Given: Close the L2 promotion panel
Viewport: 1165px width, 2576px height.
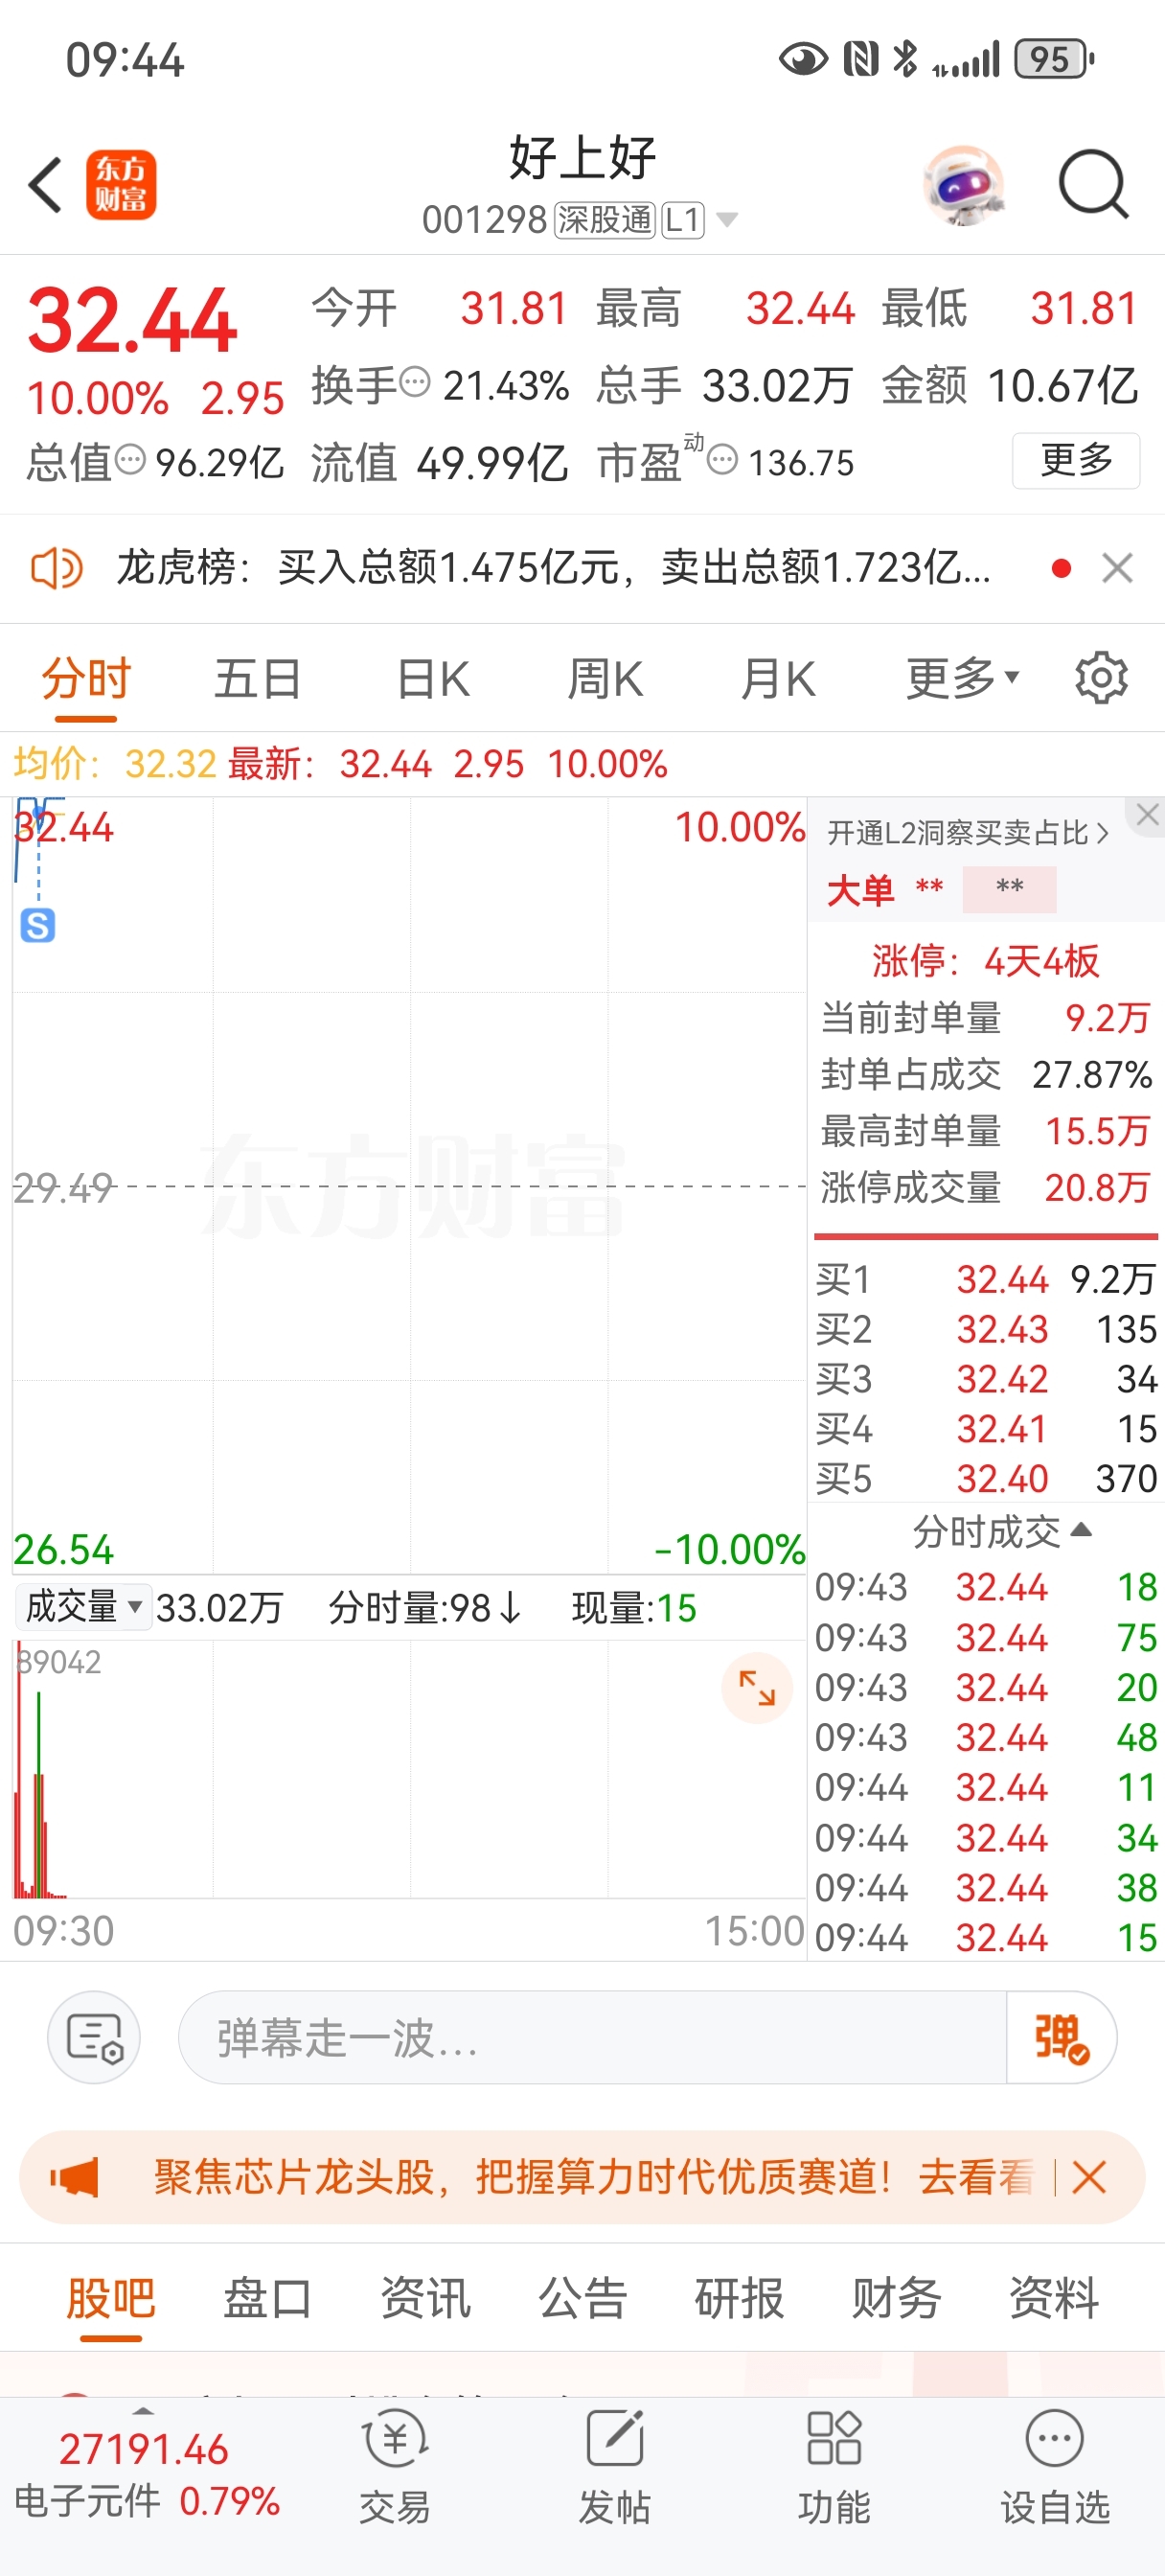Looking at the screenshot, I should [x=1147, y=815].
